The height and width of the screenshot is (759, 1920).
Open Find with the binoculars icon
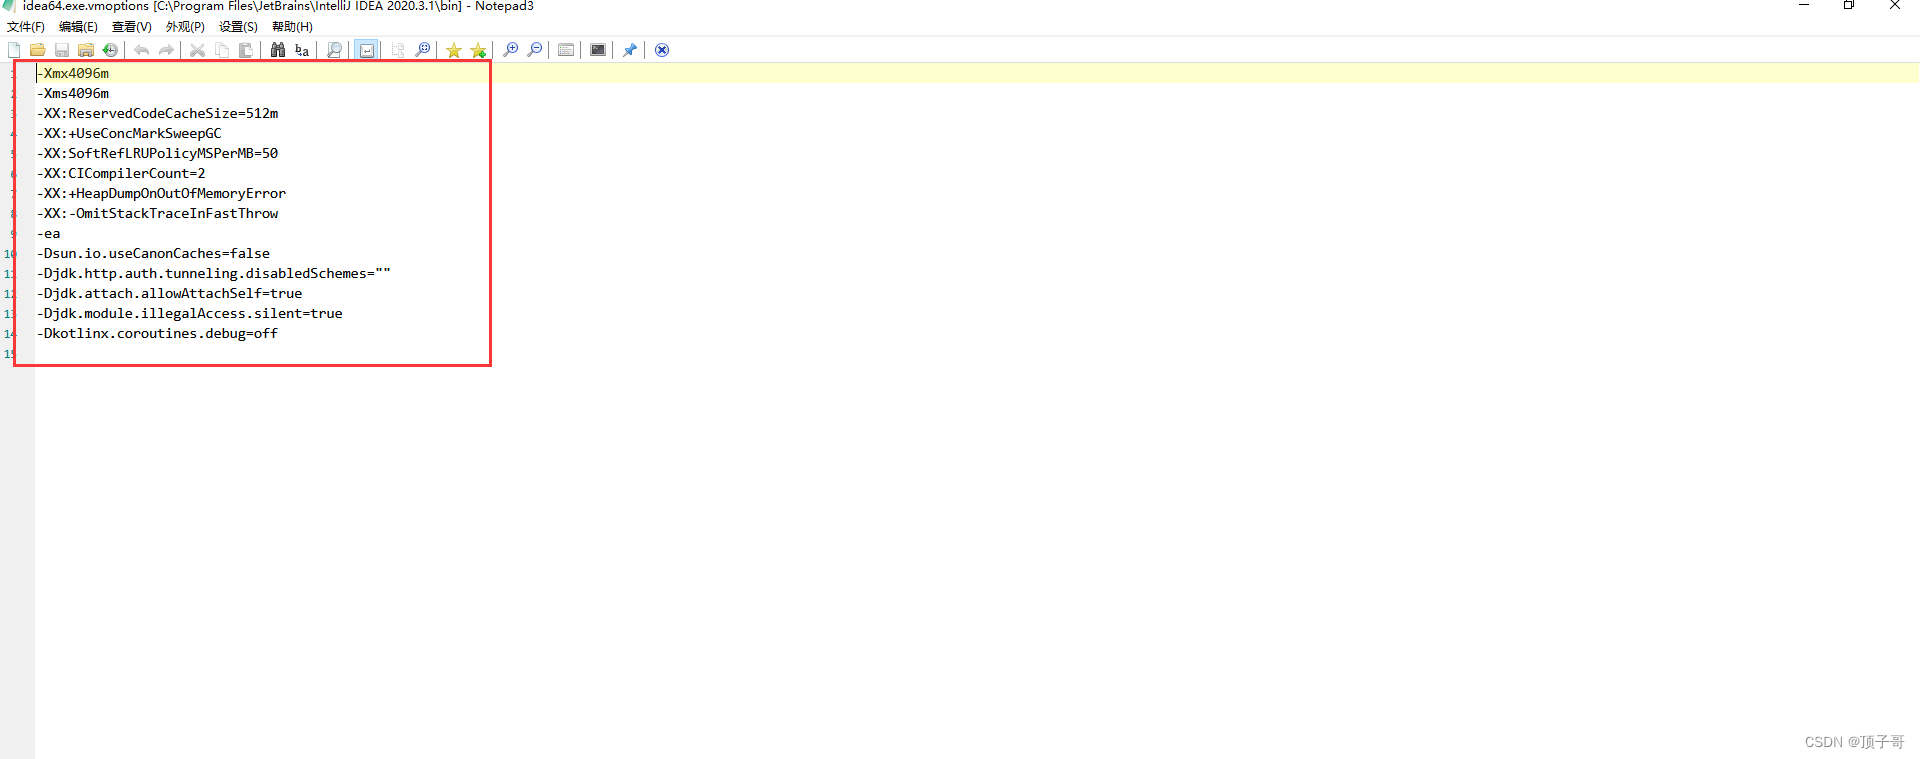[x=278, y=50]
